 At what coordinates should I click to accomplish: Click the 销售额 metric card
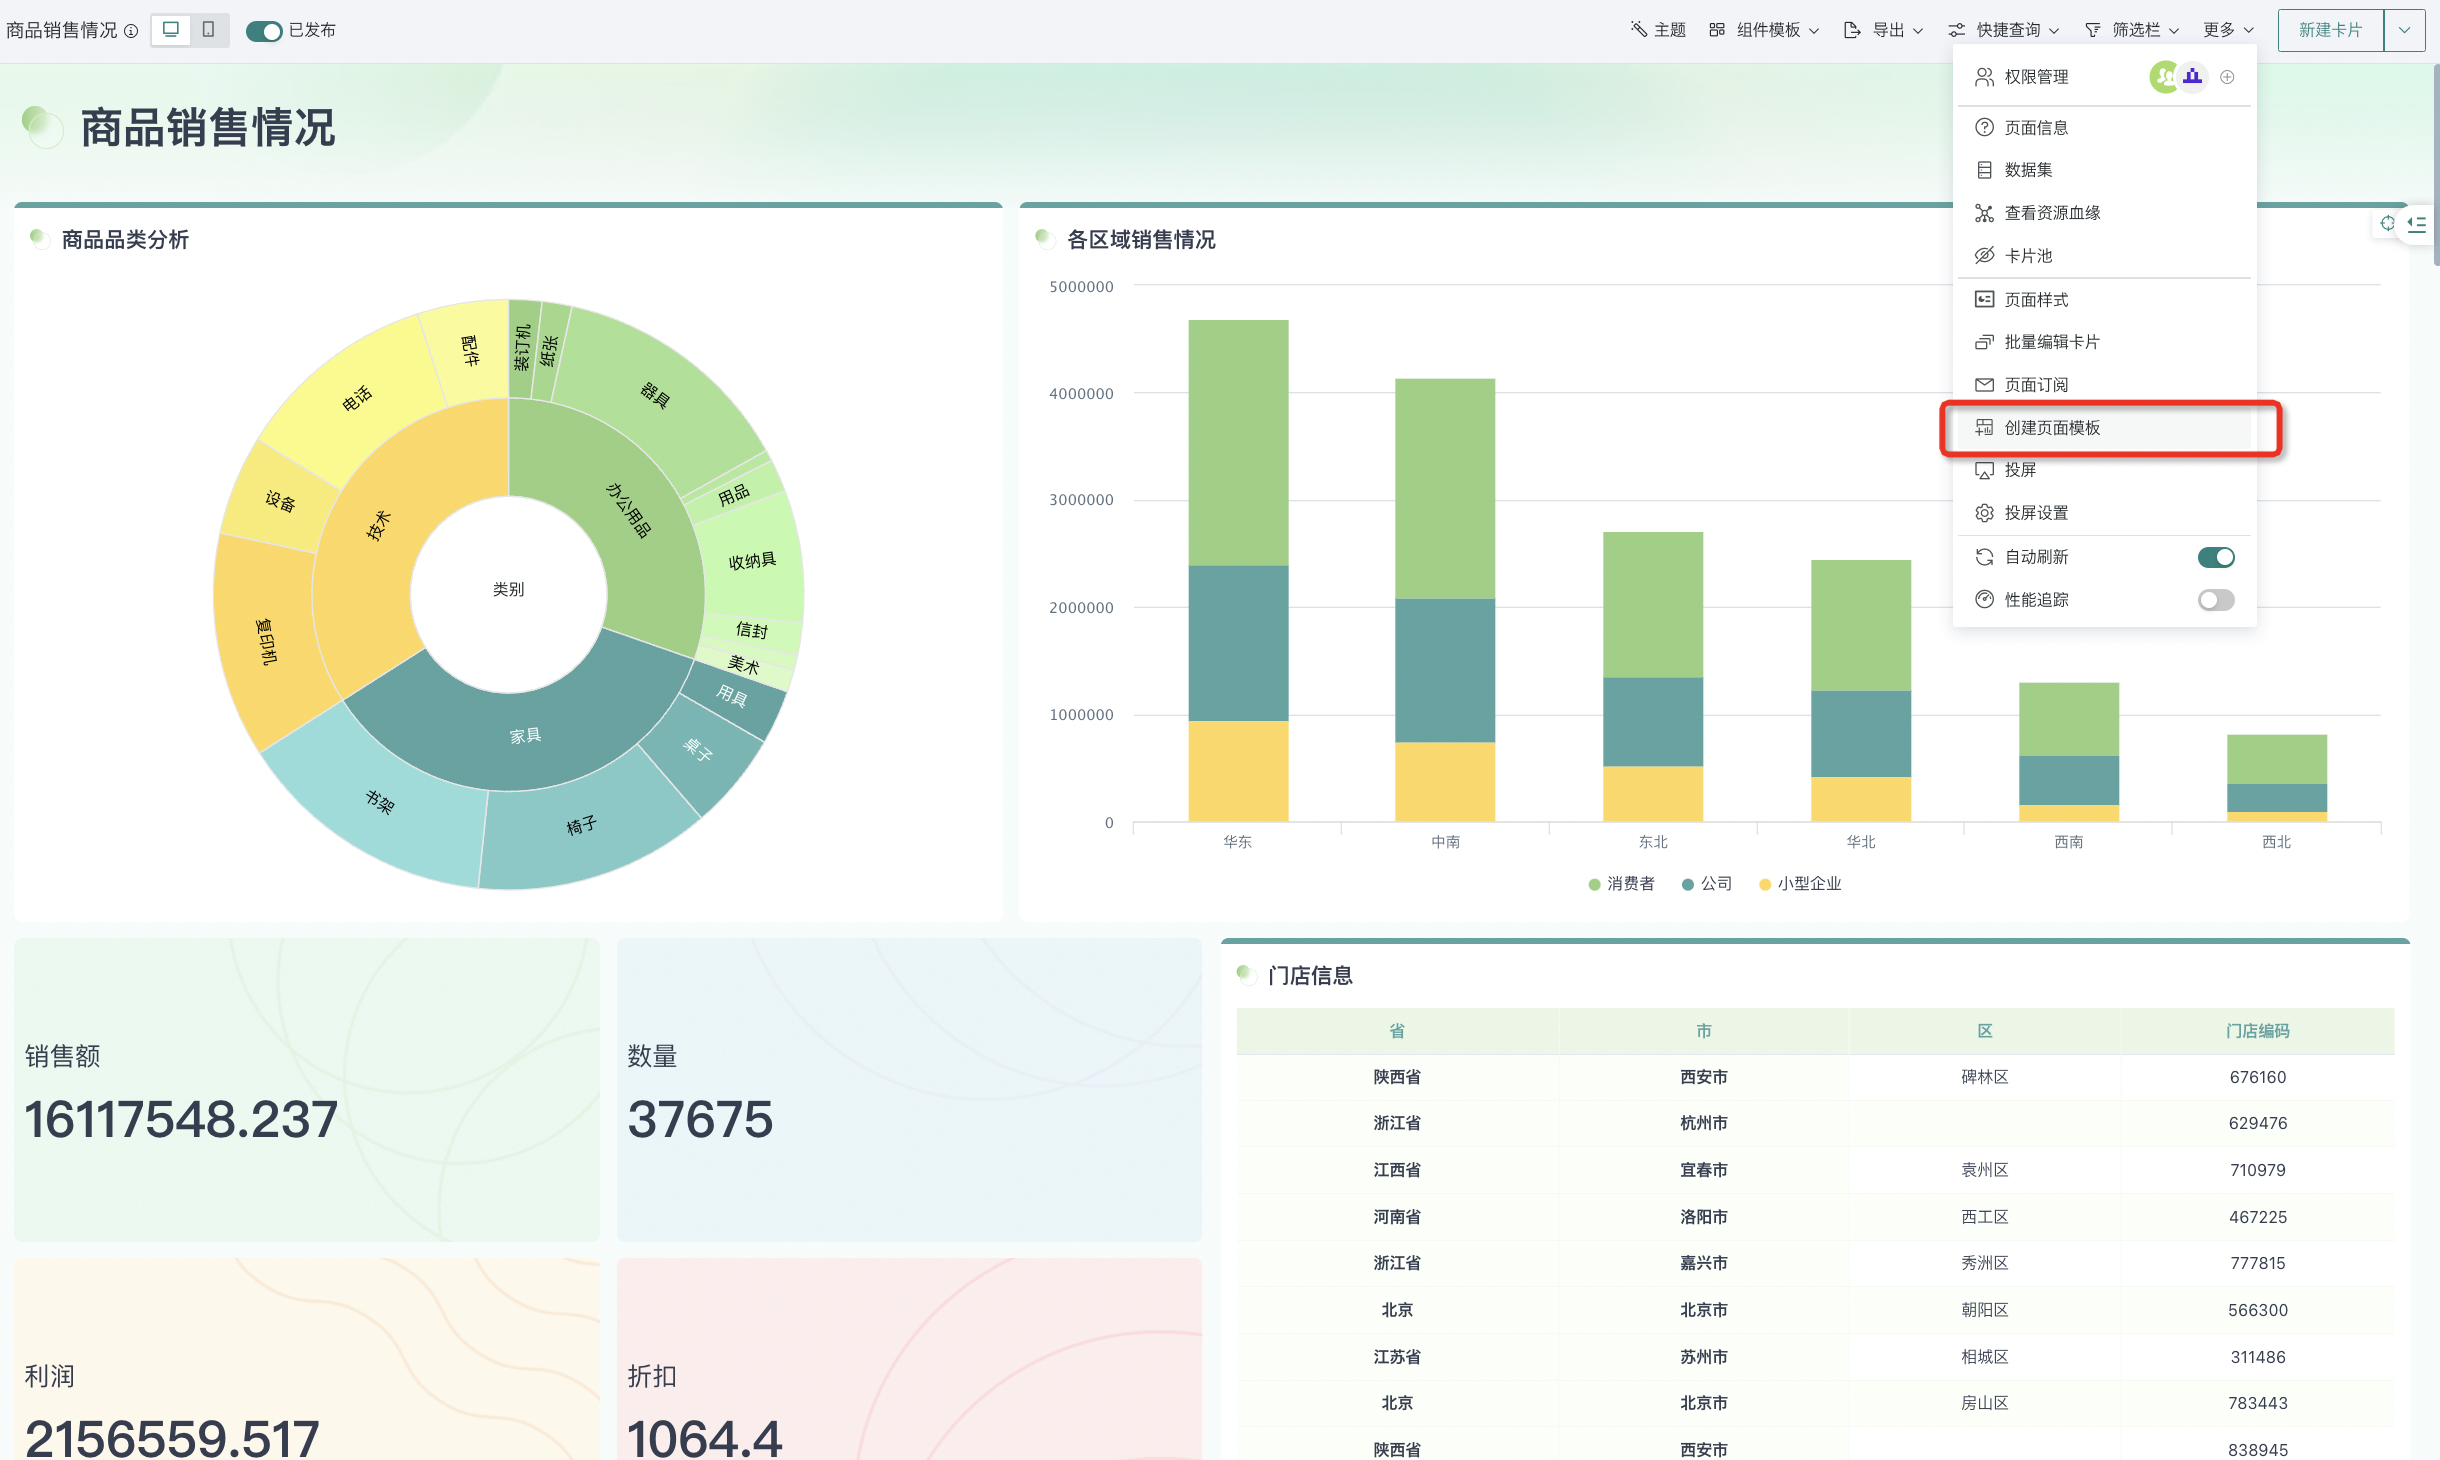307,1089
